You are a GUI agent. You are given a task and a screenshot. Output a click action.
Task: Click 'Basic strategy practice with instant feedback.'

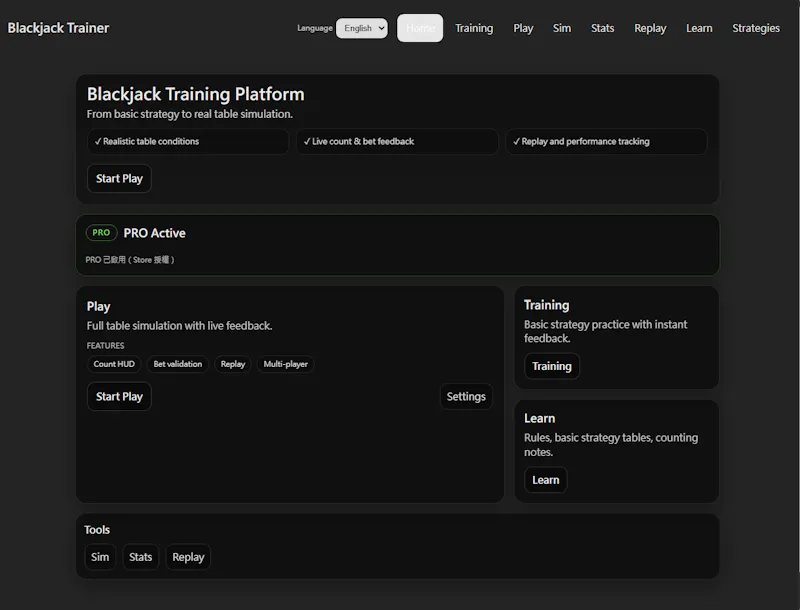(x=606, y=332)
